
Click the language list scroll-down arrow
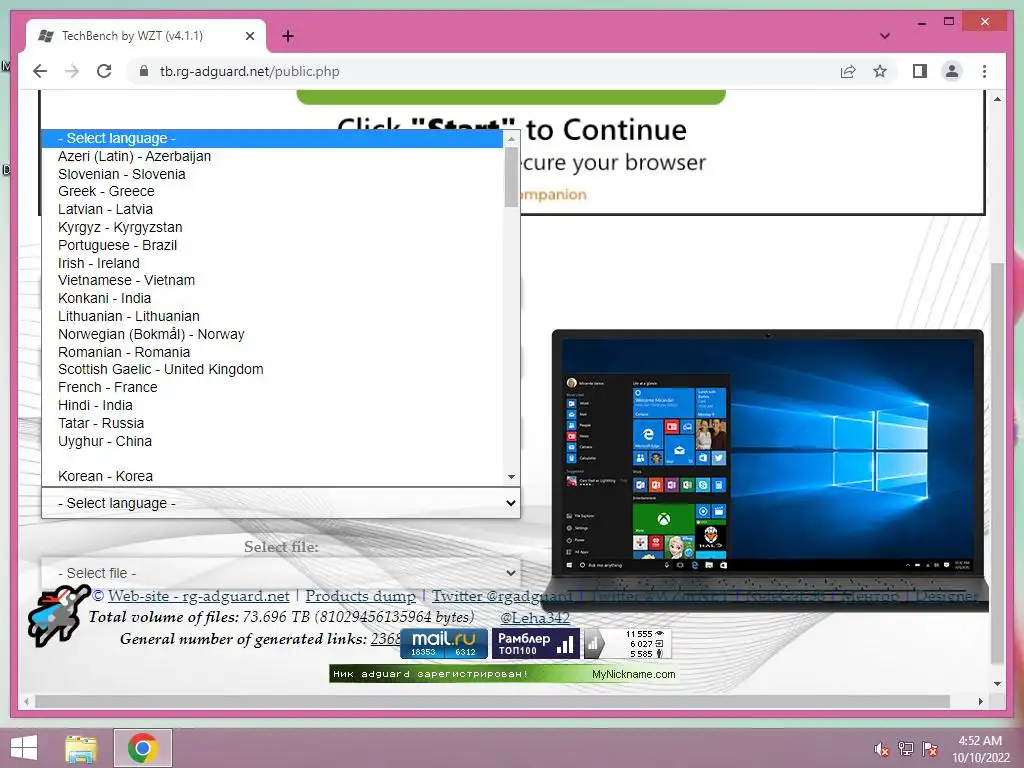[511, 477]
